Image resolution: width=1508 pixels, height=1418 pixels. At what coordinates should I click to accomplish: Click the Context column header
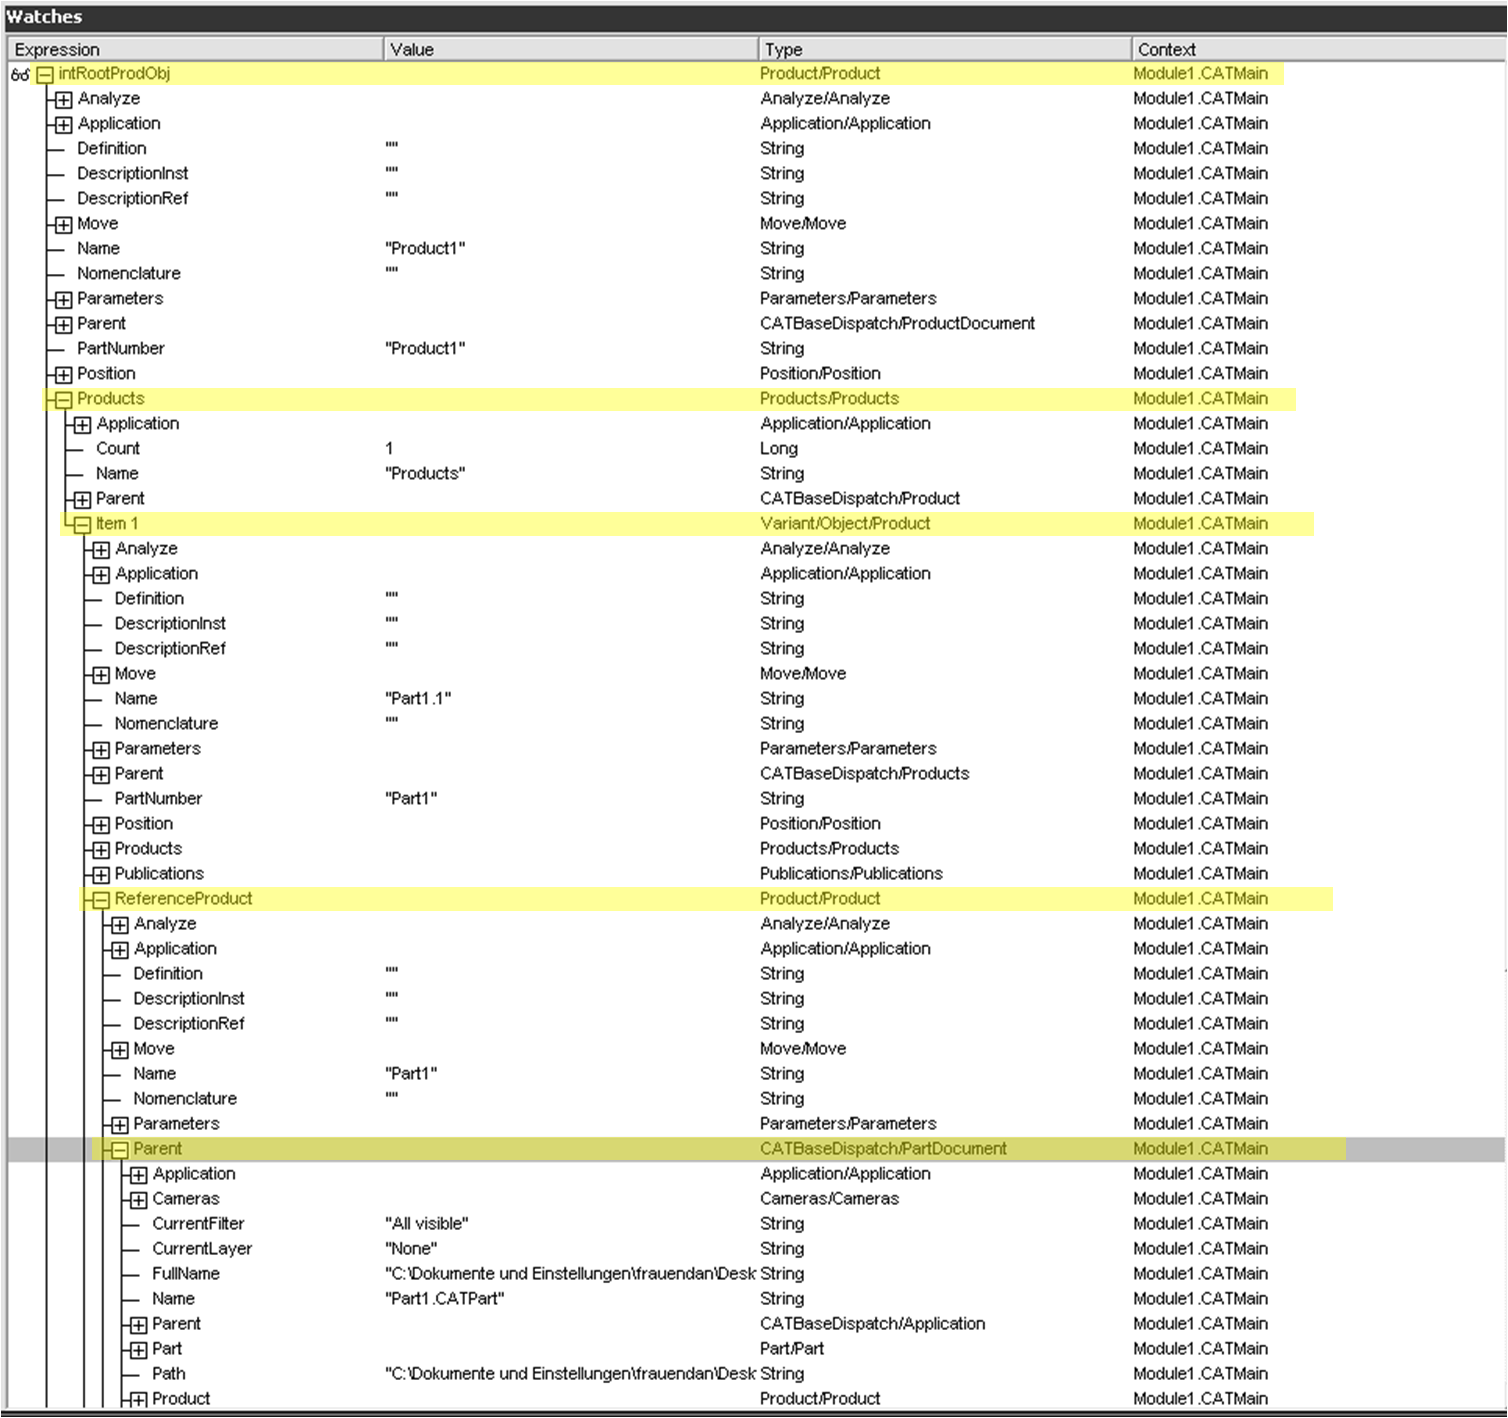[1318, 49]
